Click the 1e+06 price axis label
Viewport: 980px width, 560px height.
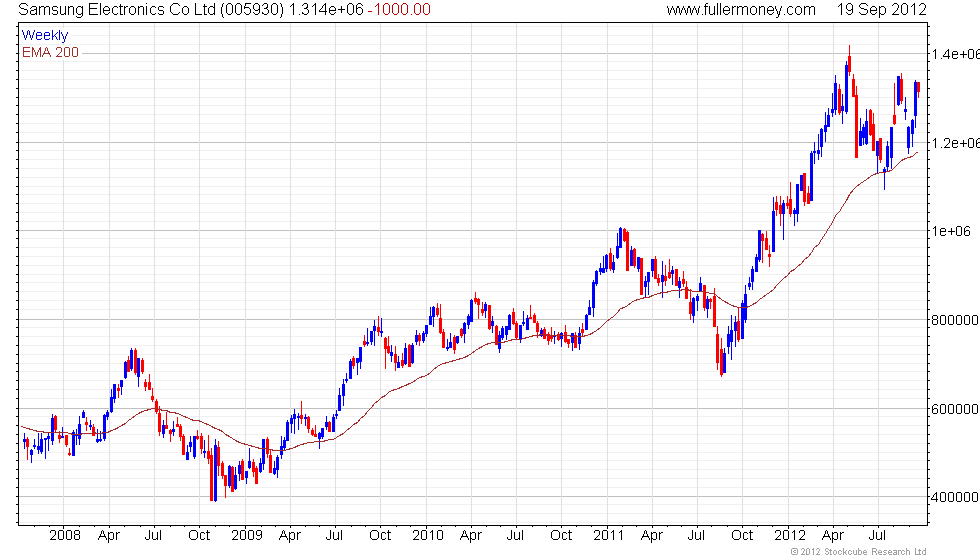[951, 231]
